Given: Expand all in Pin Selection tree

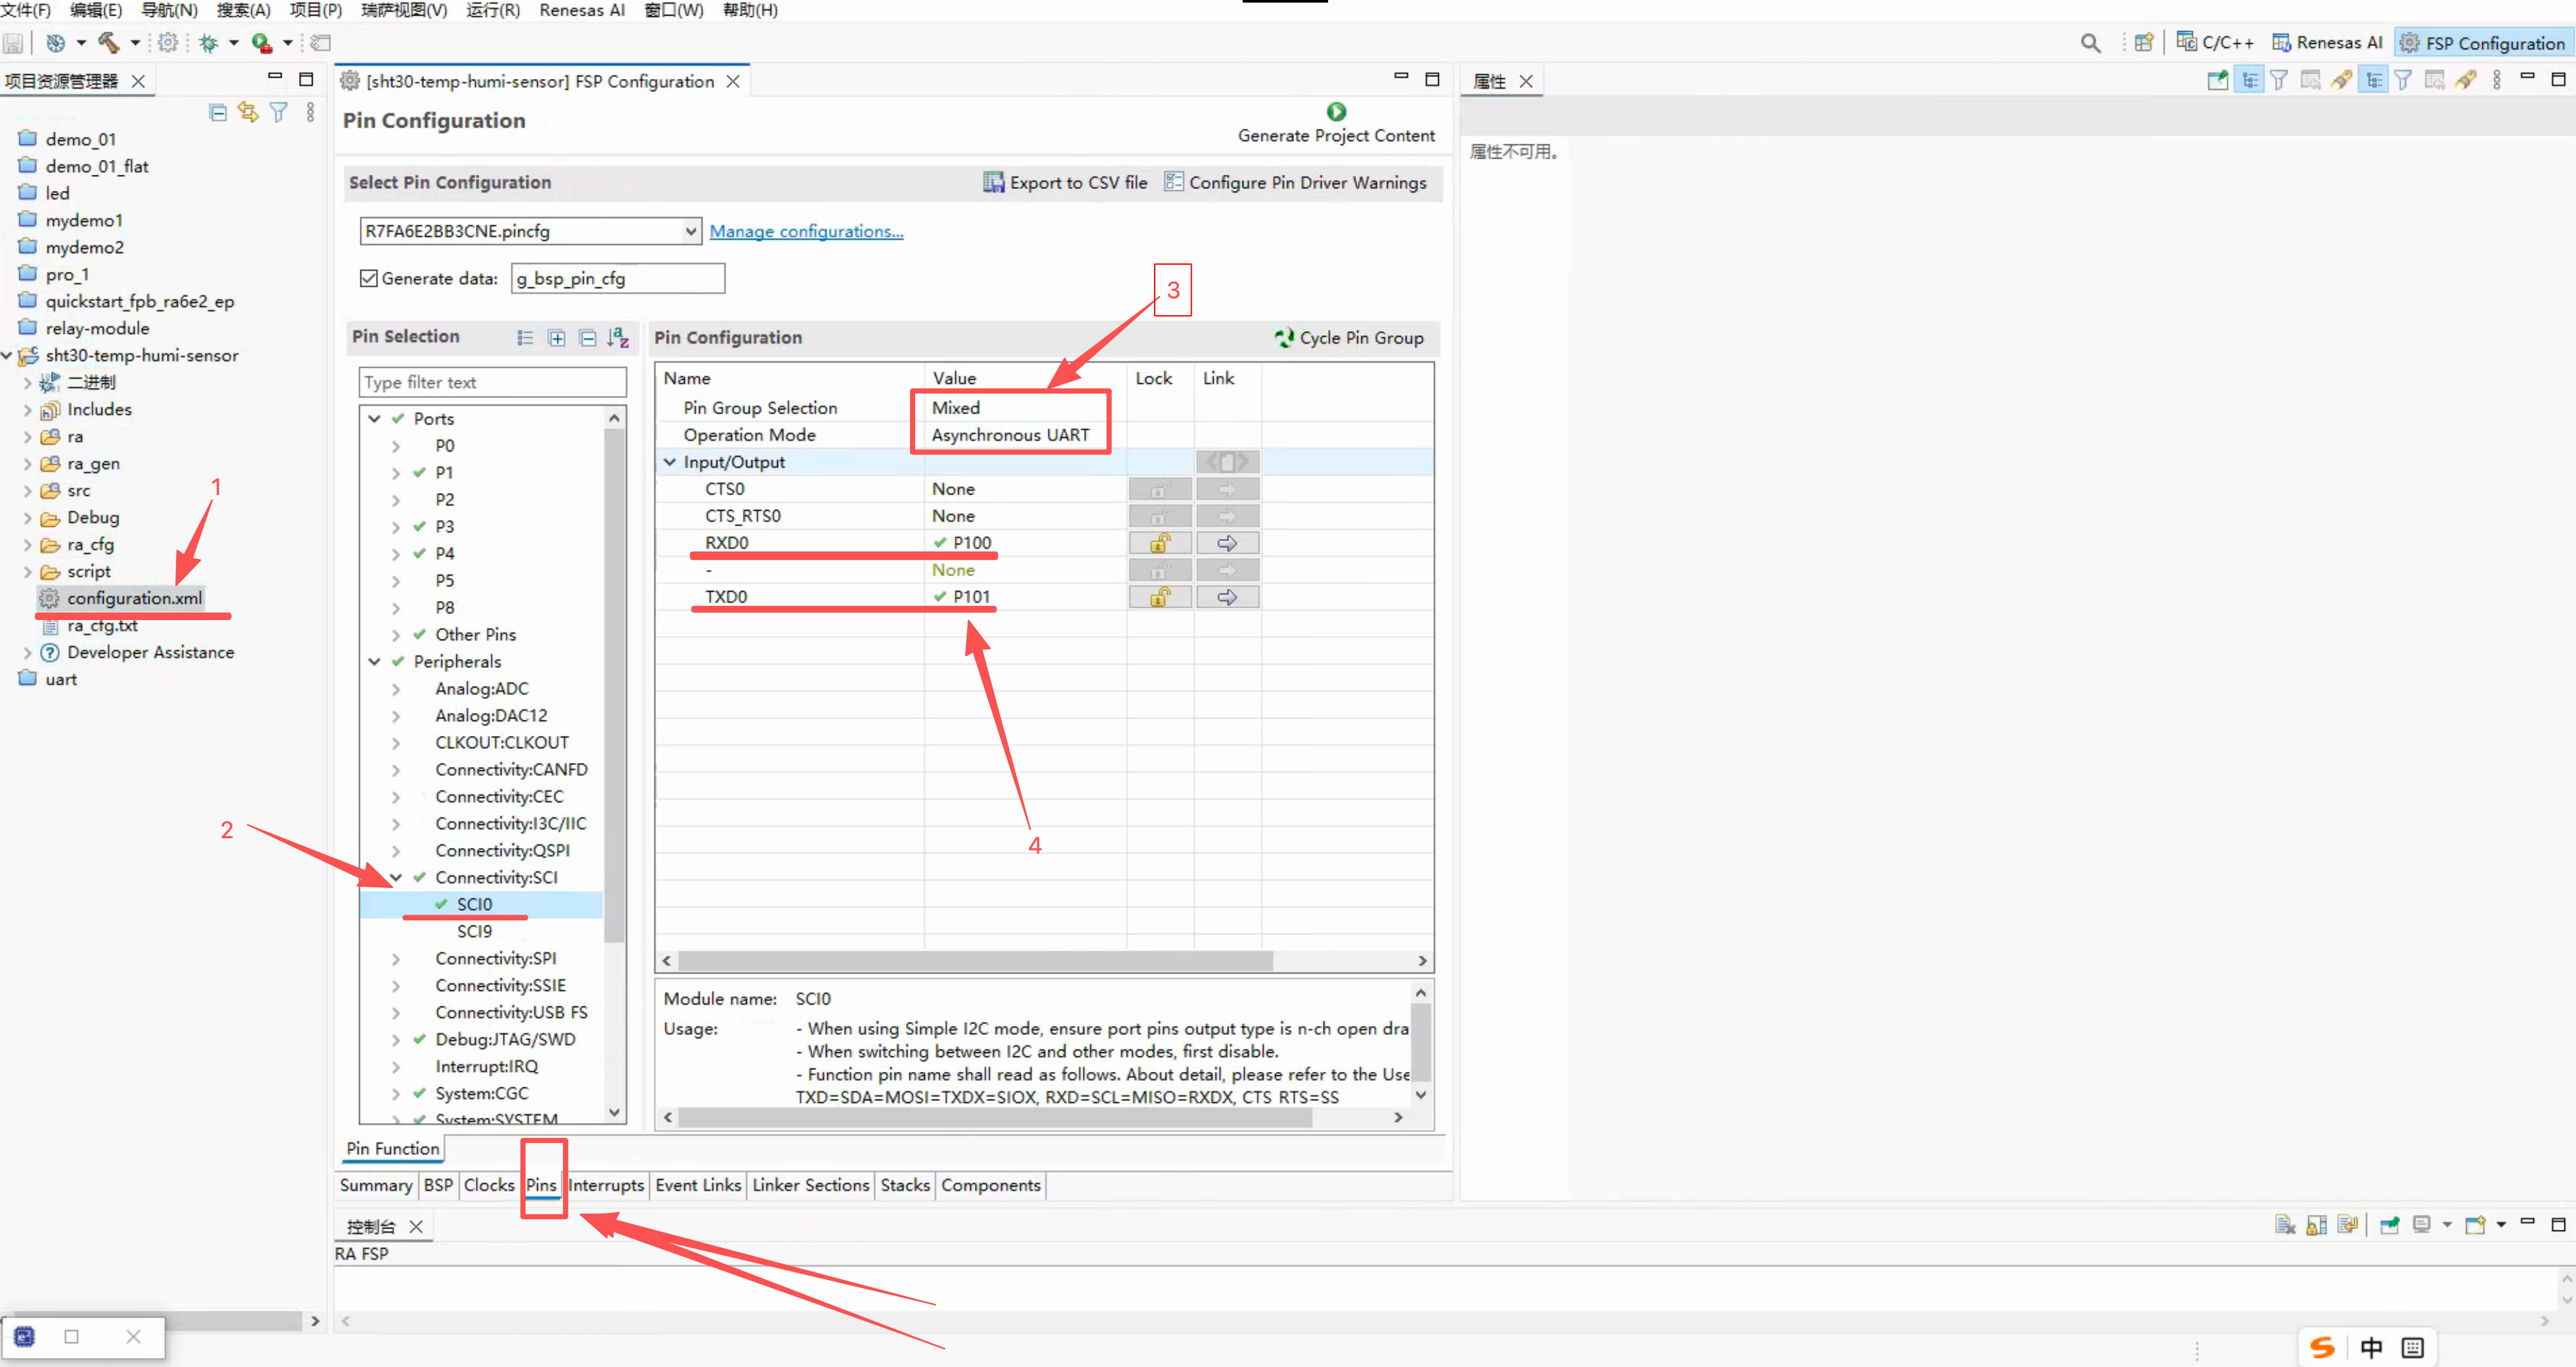Looking at the screenshot, I should (x=557, y=338).
